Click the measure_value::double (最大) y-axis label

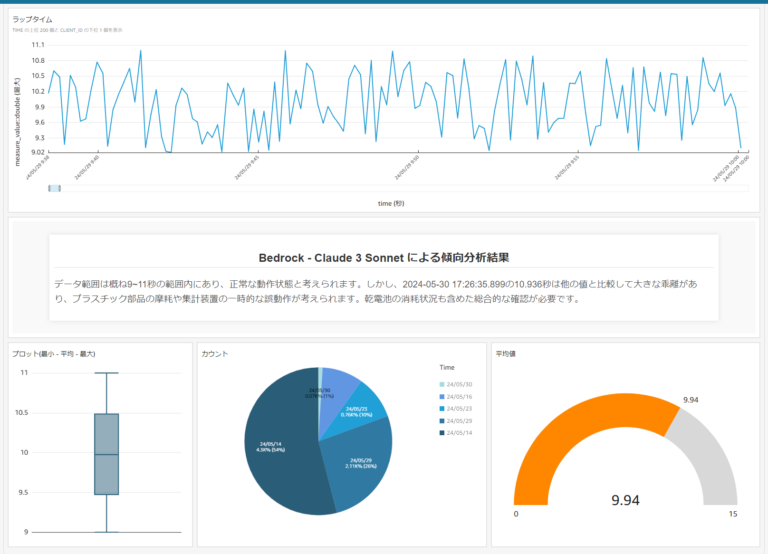18,122
